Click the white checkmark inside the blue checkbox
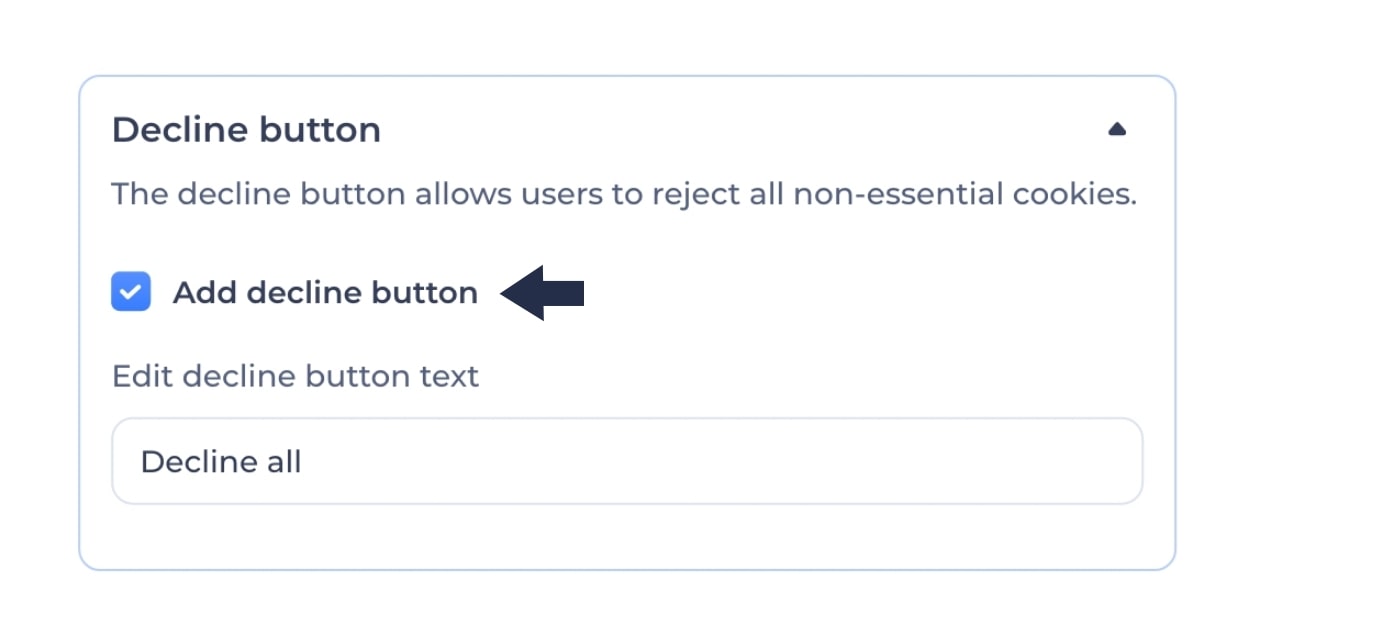 coord(131,292)
